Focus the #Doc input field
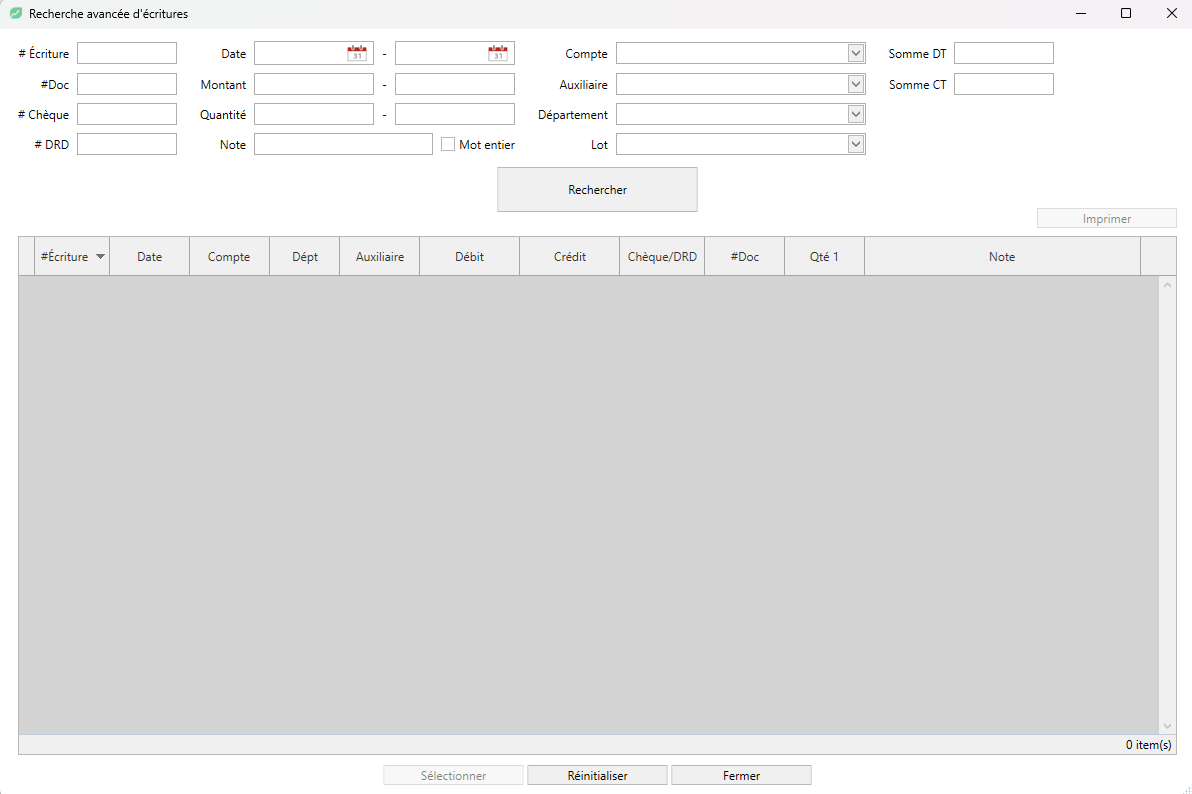The image size is (1192, 794). [127, 84]
